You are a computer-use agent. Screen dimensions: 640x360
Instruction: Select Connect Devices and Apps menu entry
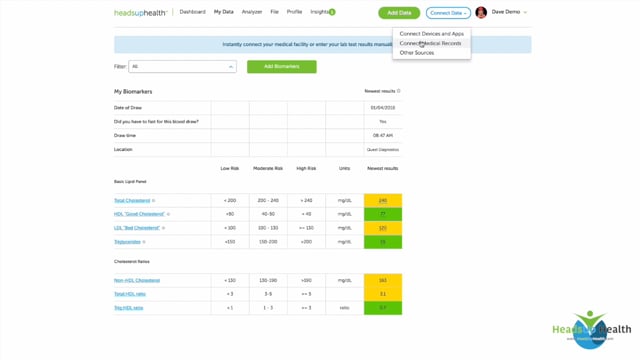(431, 33)
